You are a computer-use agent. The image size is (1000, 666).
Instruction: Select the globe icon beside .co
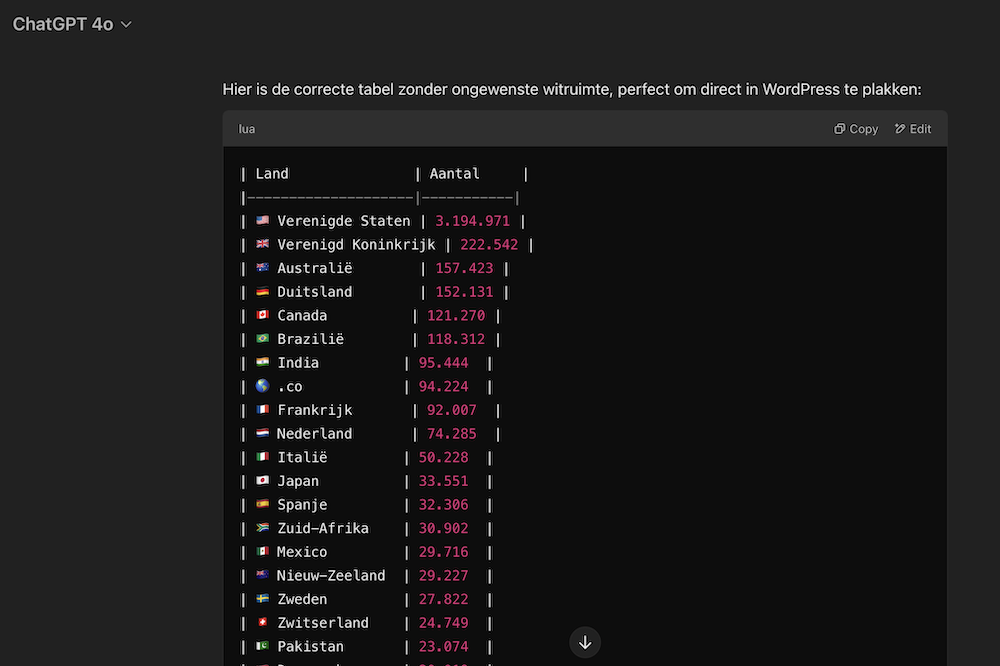coord(263,386)
